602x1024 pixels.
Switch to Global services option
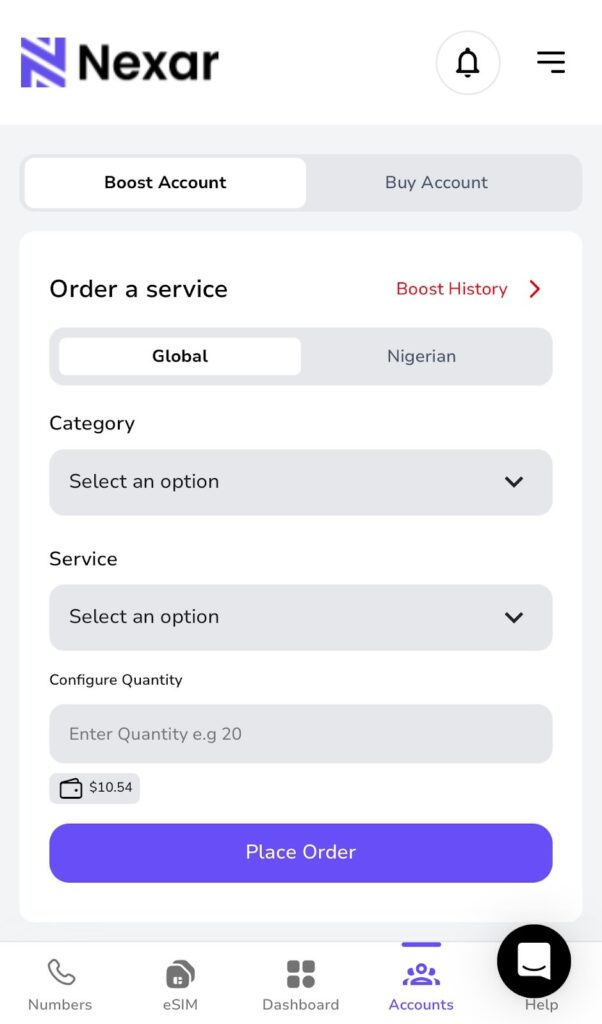(x=180, y=356)
